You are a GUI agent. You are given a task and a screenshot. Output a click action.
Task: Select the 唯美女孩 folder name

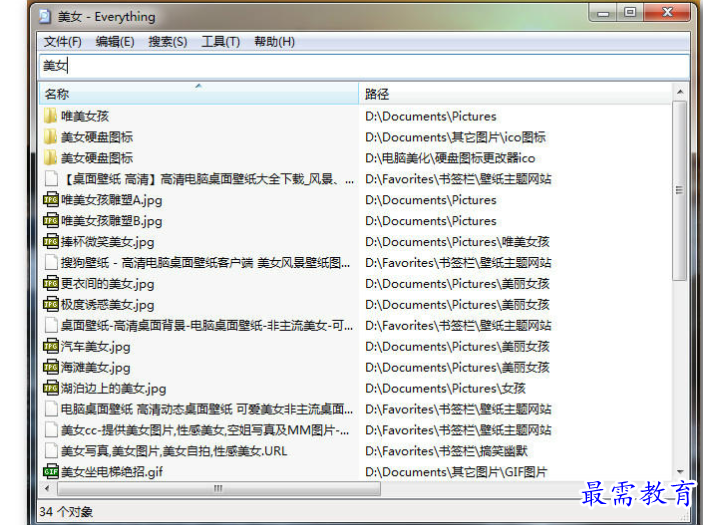(x=85, y=116)
